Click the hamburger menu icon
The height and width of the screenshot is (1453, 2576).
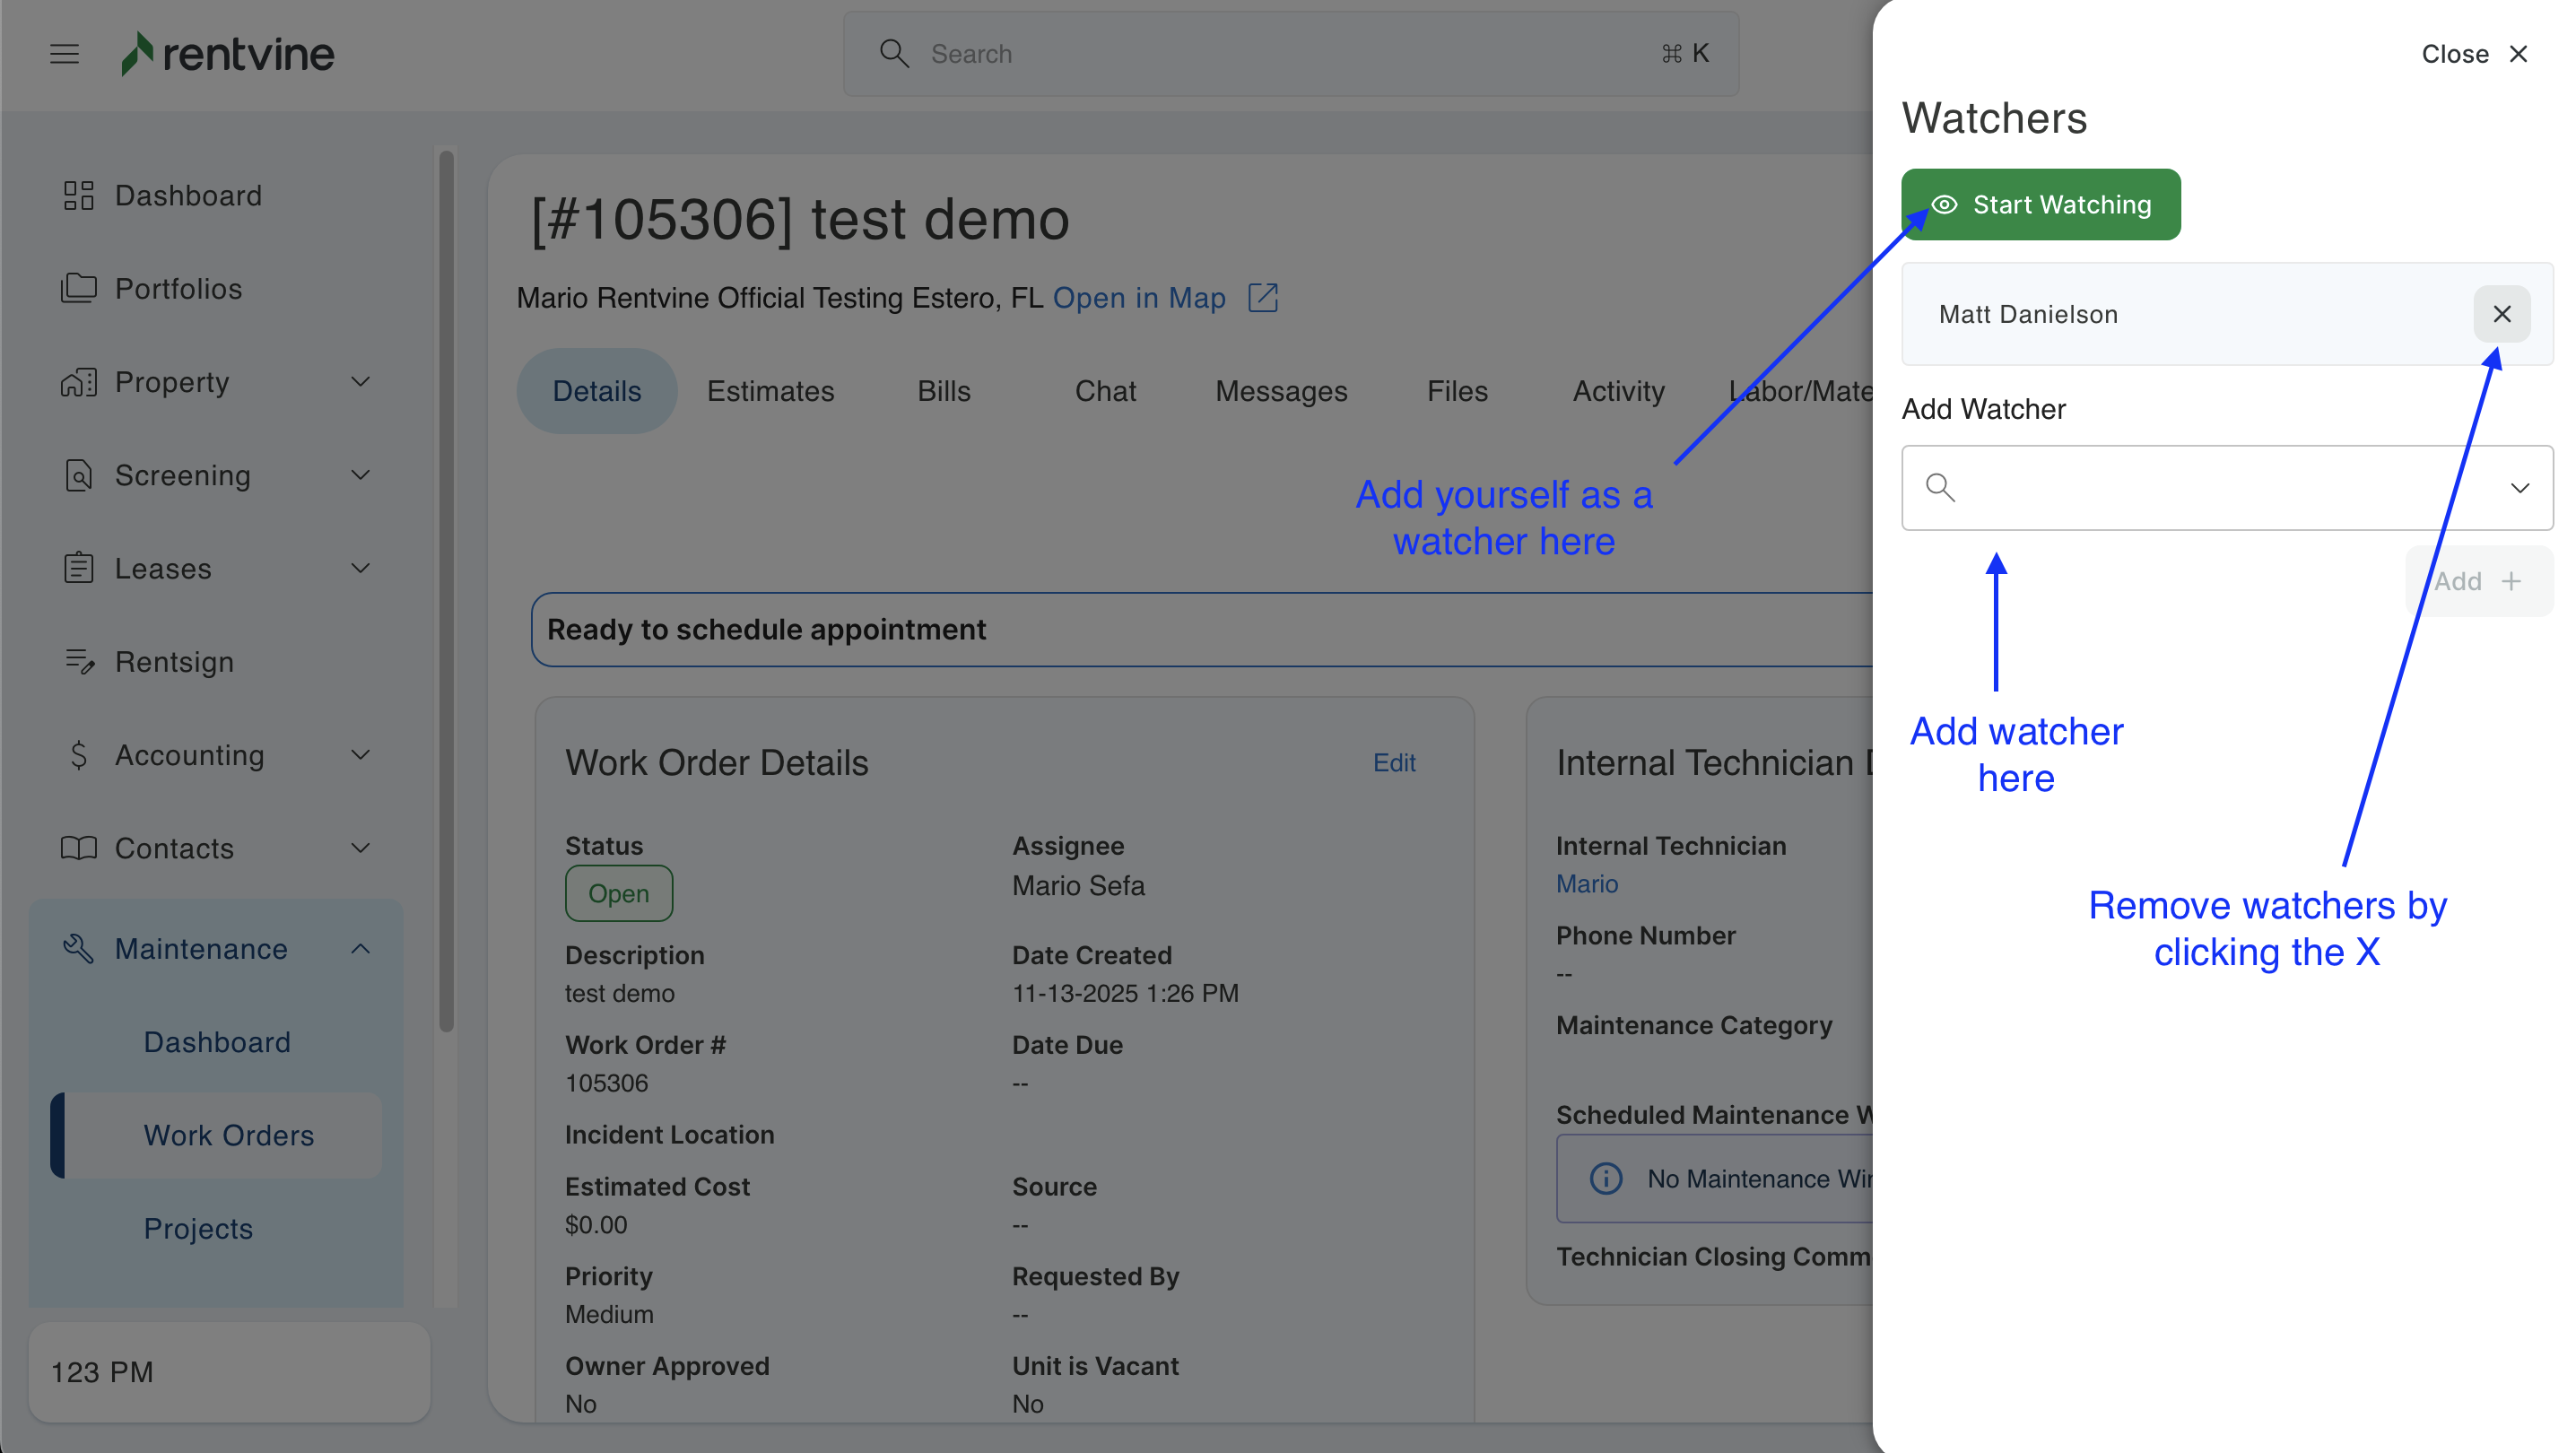point(64,54)
